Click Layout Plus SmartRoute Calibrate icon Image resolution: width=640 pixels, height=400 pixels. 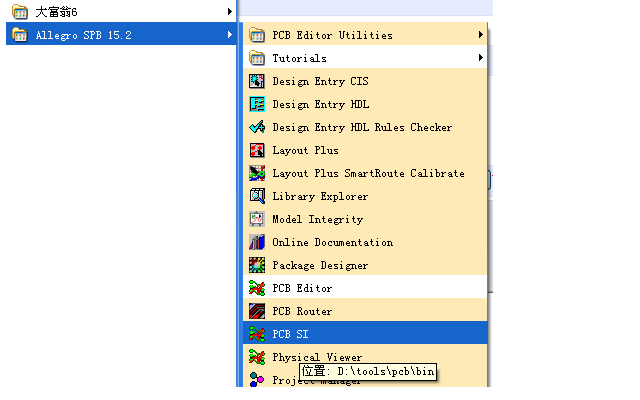(x=257, y=173)
